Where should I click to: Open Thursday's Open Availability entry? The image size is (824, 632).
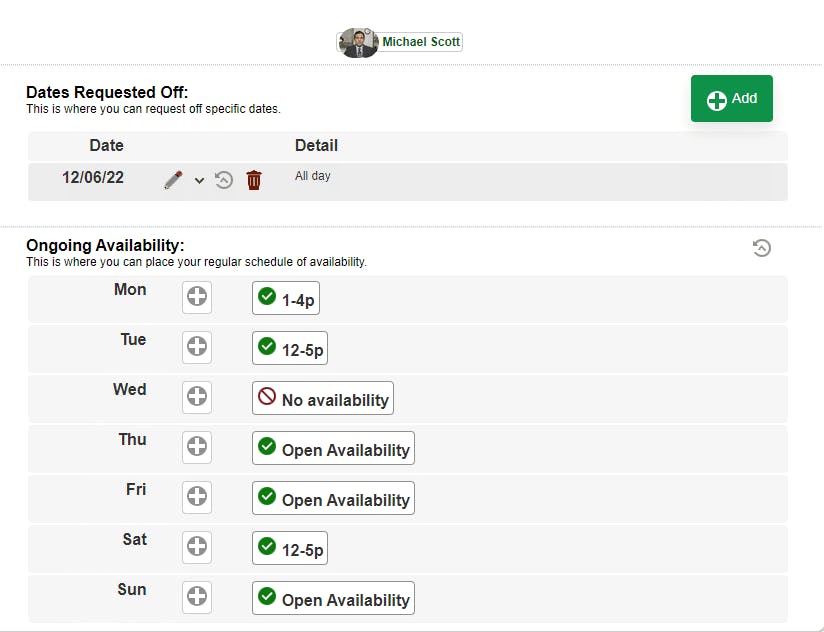coord(333,448)
